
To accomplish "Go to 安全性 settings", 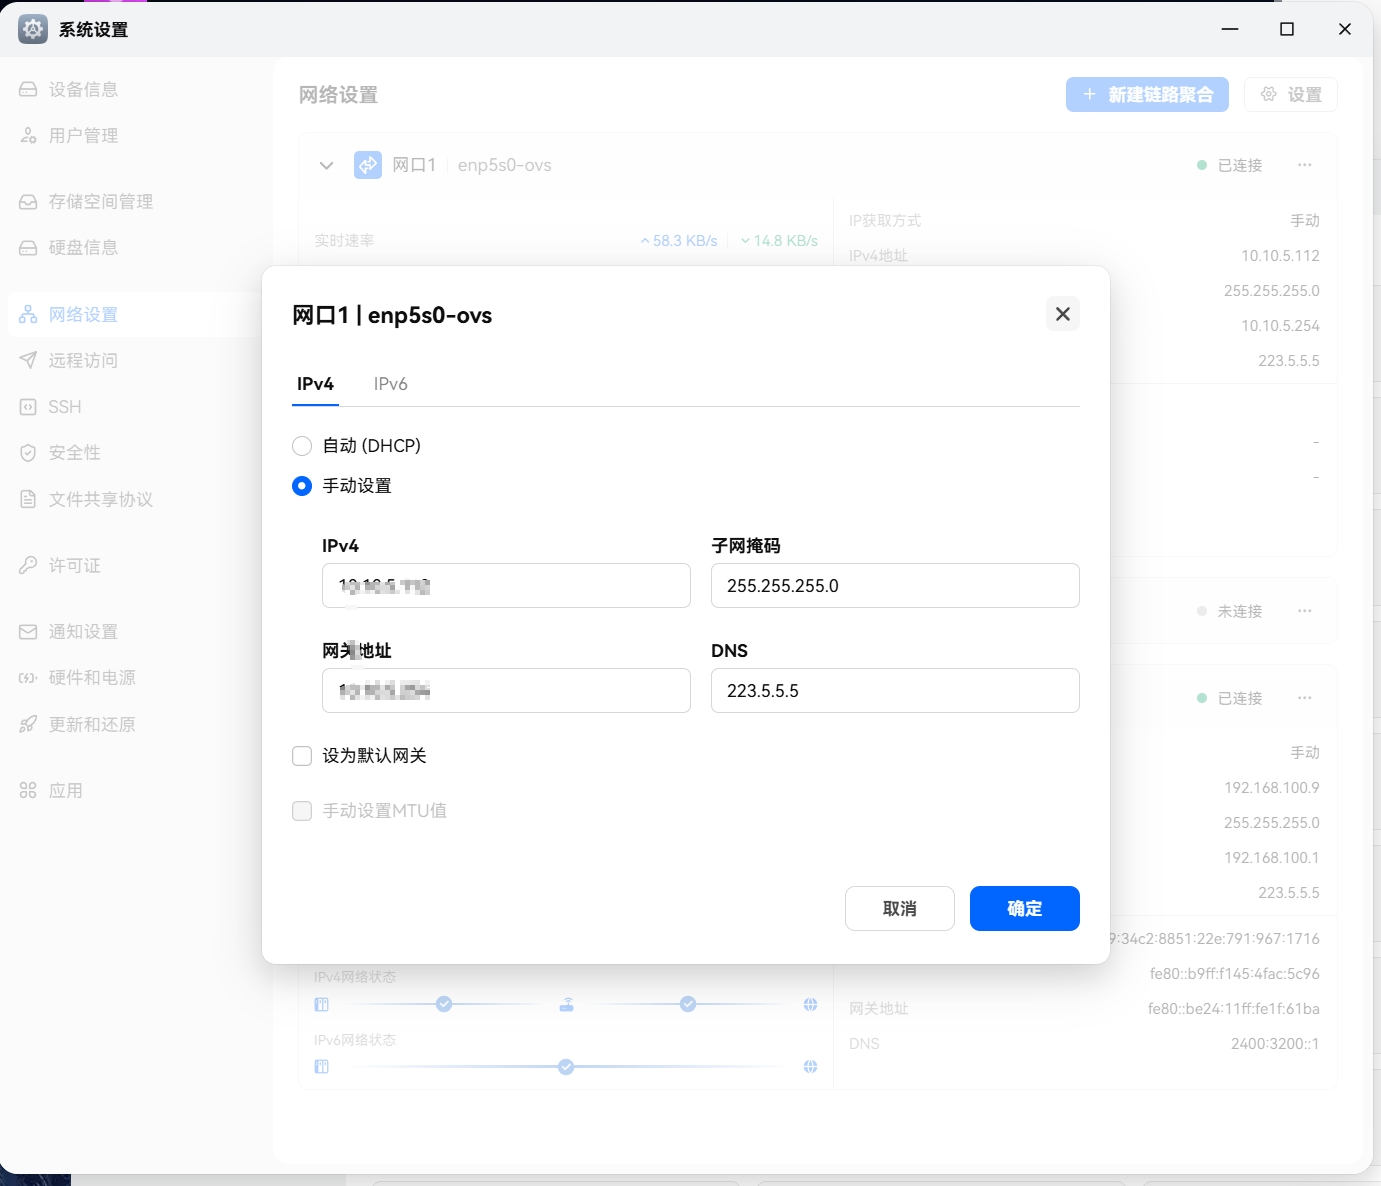I will (x=74, y=453).
